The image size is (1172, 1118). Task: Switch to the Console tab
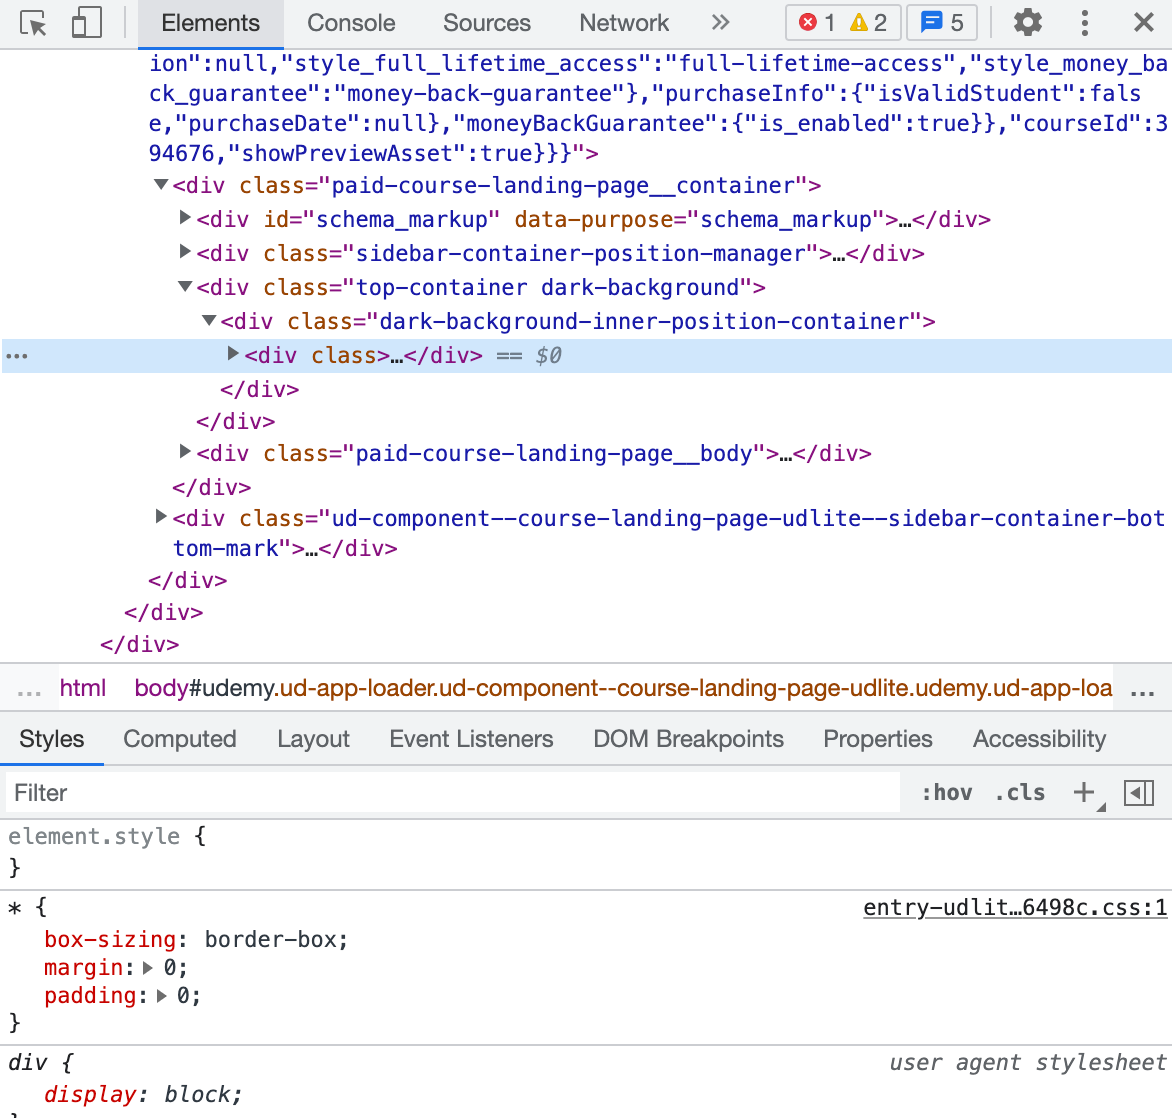point(351,23)
